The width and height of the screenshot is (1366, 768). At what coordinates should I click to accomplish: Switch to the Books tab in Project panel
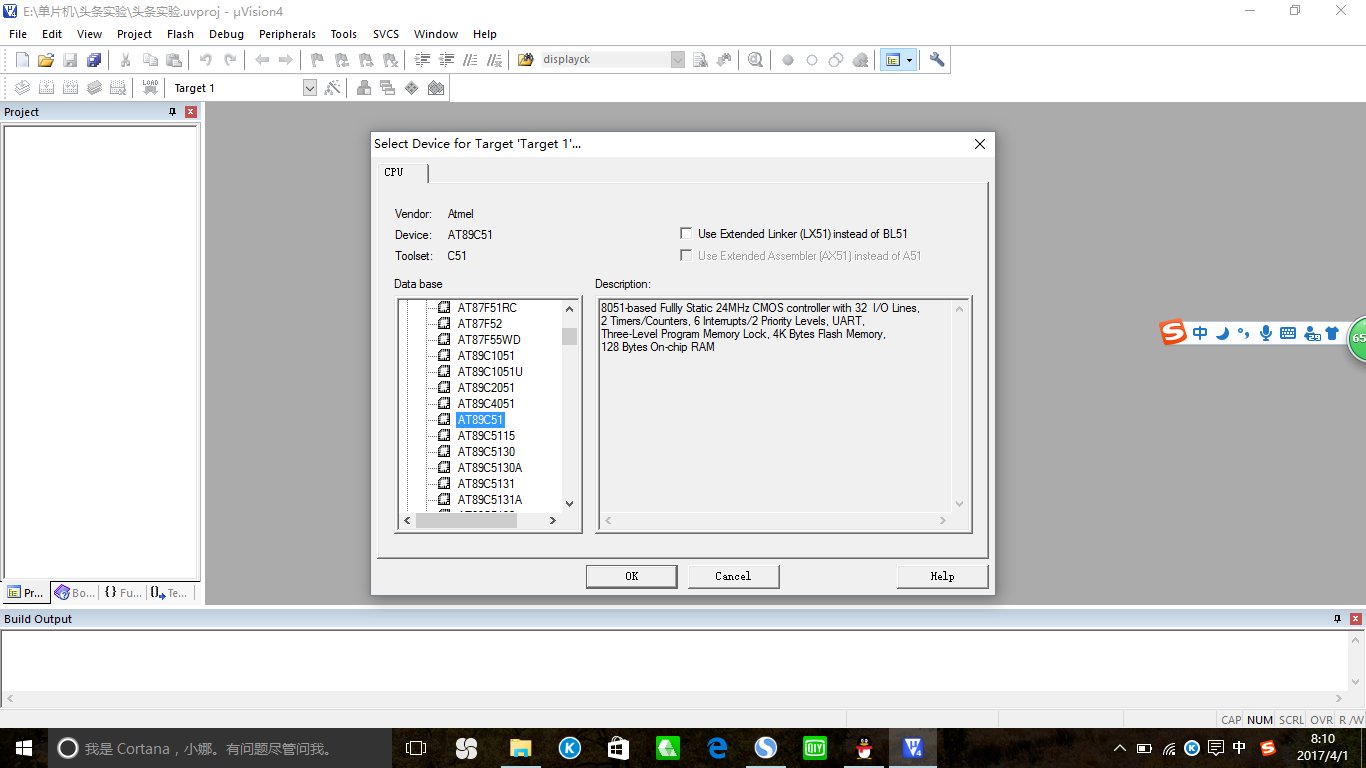(75, 593)
